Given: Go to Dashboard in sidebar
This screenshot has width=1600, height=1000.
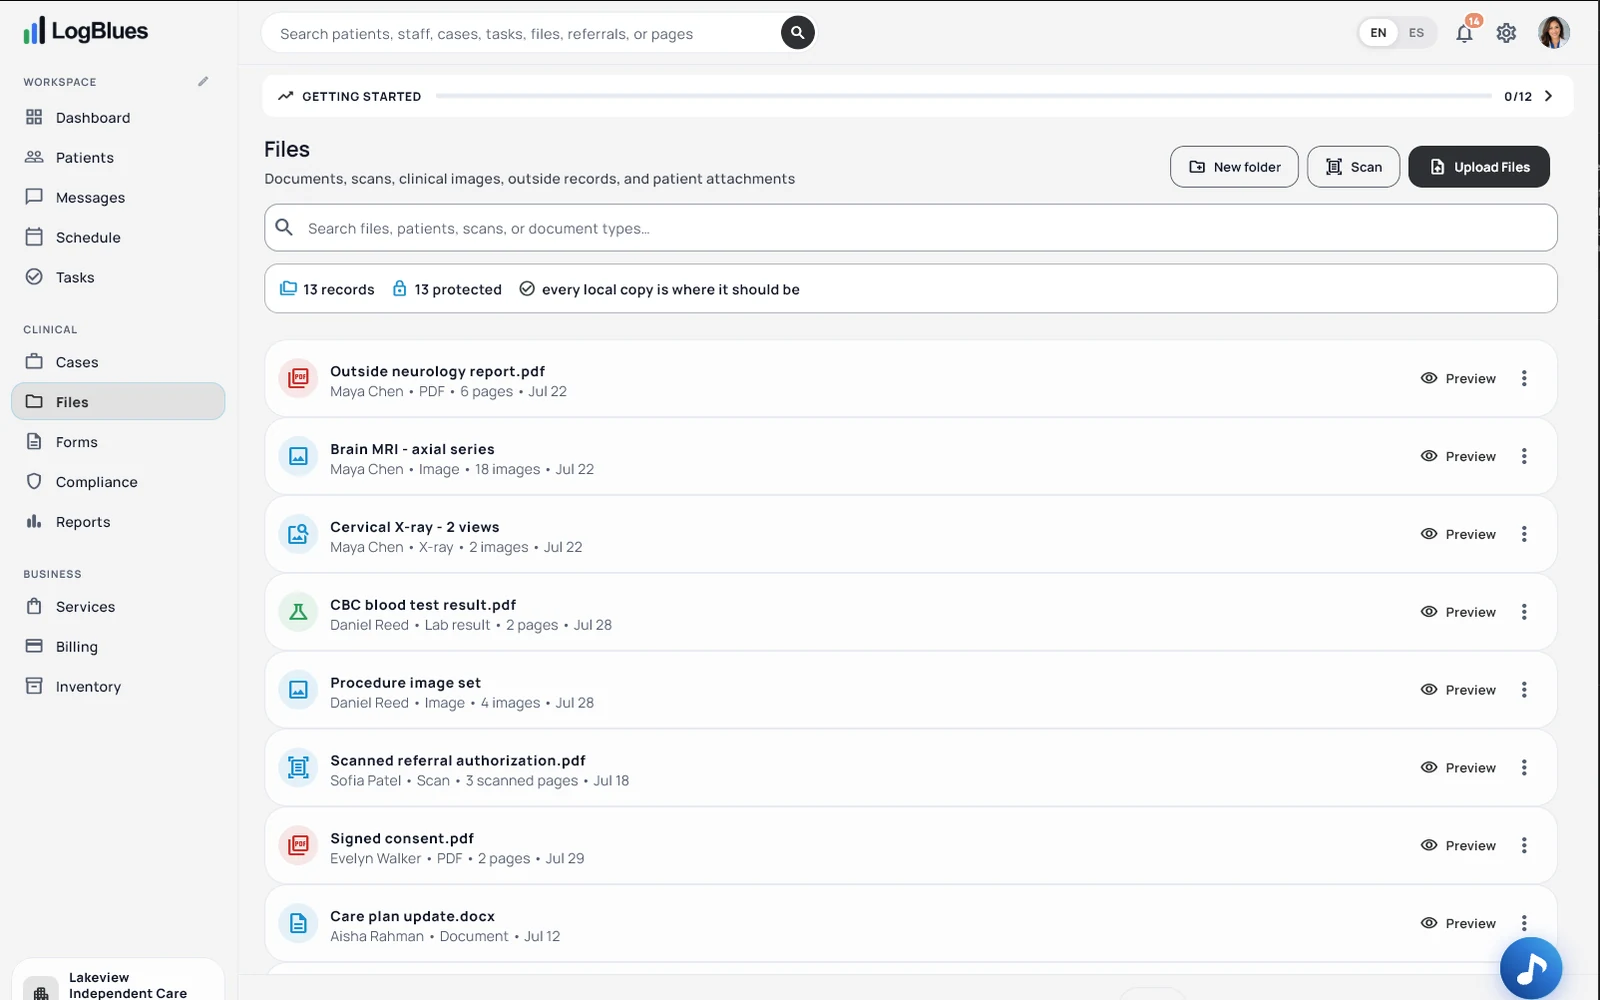Looking at the screenshot, I should [118, 118].
